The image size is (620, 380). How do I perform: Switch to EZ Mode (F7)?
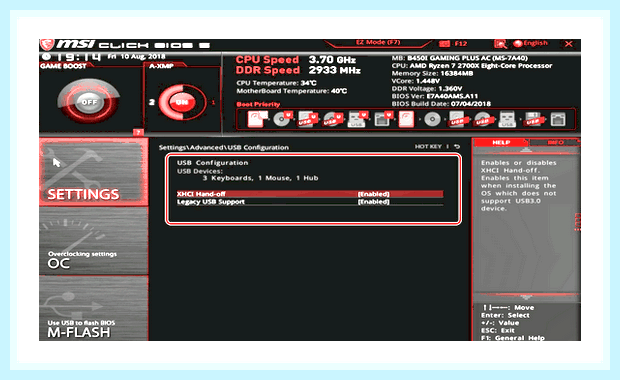click(378, 43)
